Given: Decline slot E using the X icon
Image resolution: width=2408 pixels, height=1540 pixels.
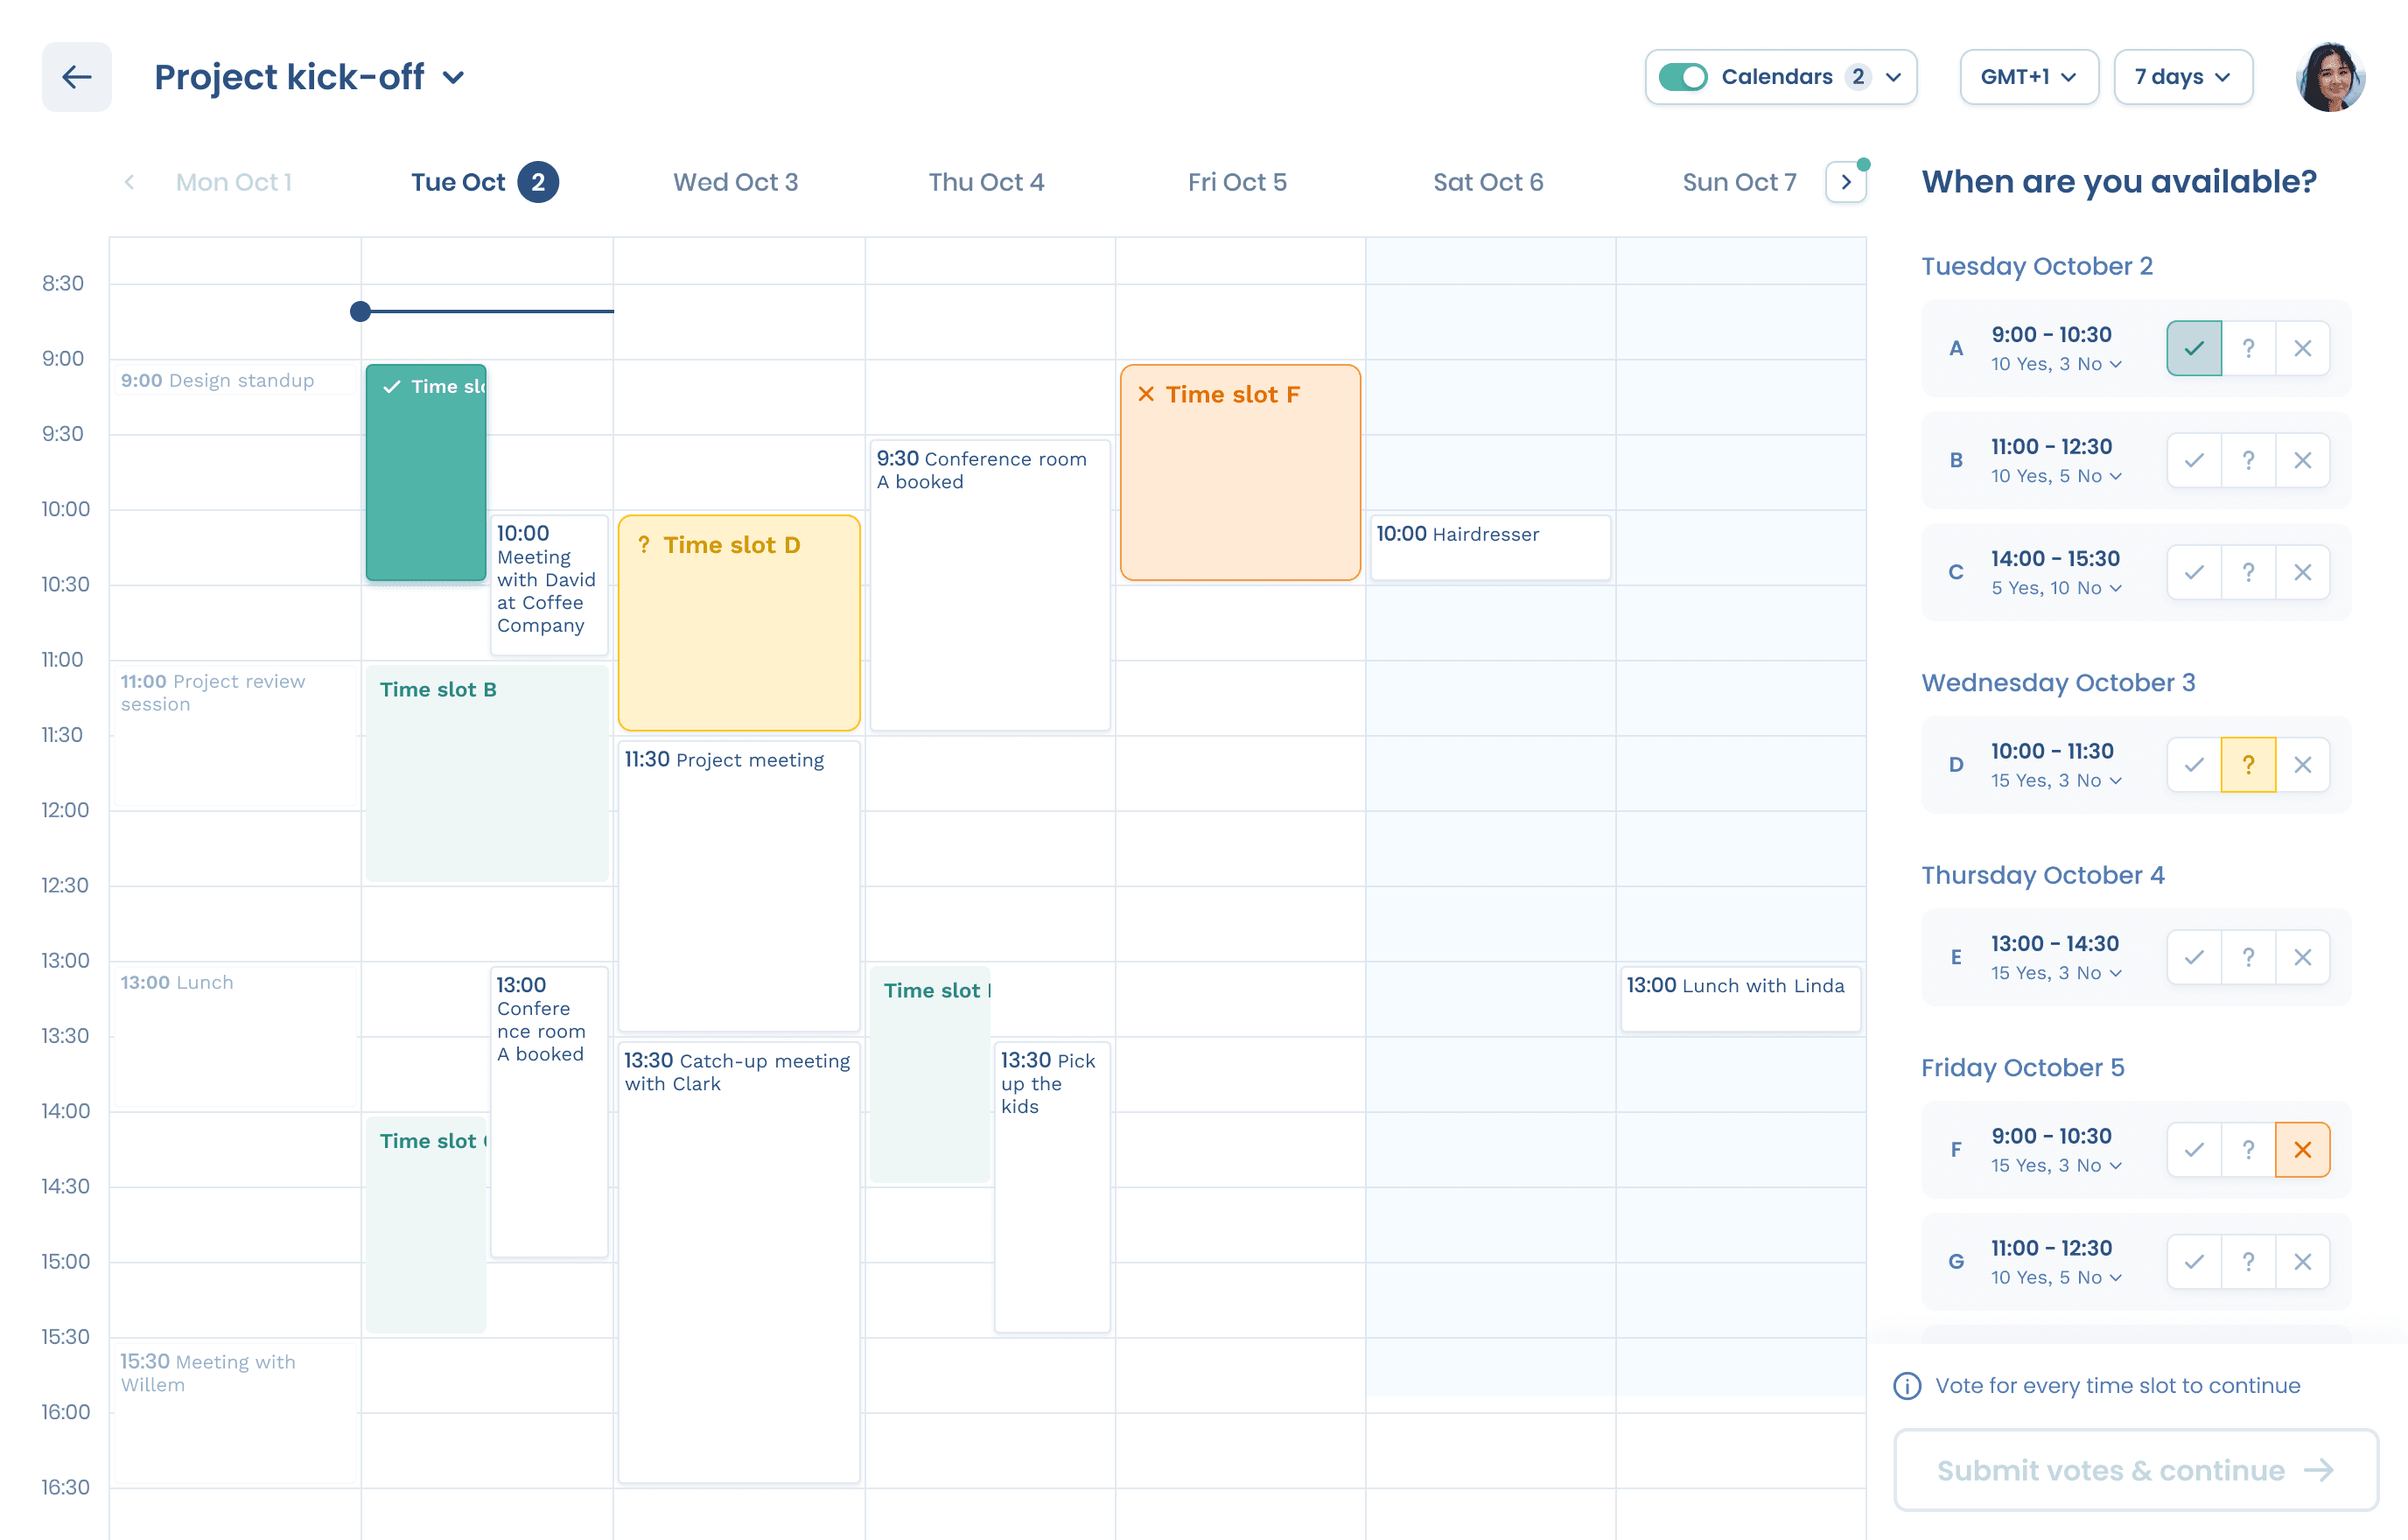Looking at the screenshot, I should 2303,956.
